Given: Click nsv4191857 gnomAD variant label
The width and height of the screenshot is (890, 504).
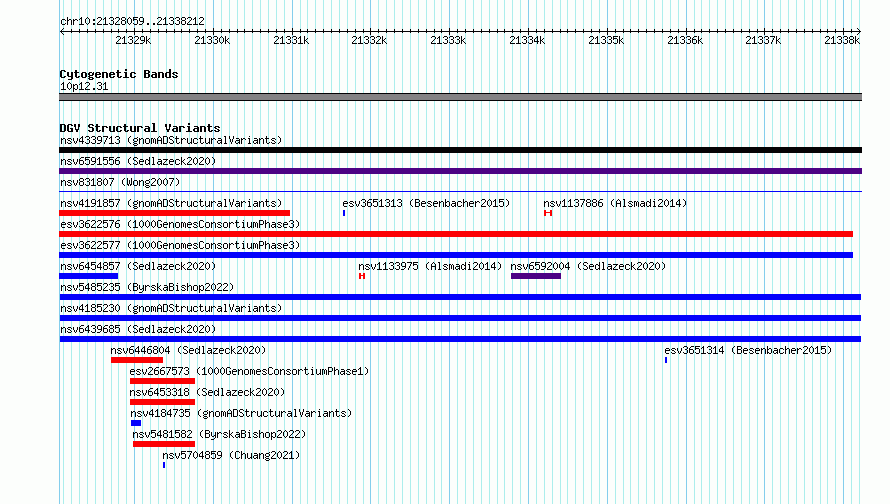Looking at the screenshot, I should [x=171, y=203].
